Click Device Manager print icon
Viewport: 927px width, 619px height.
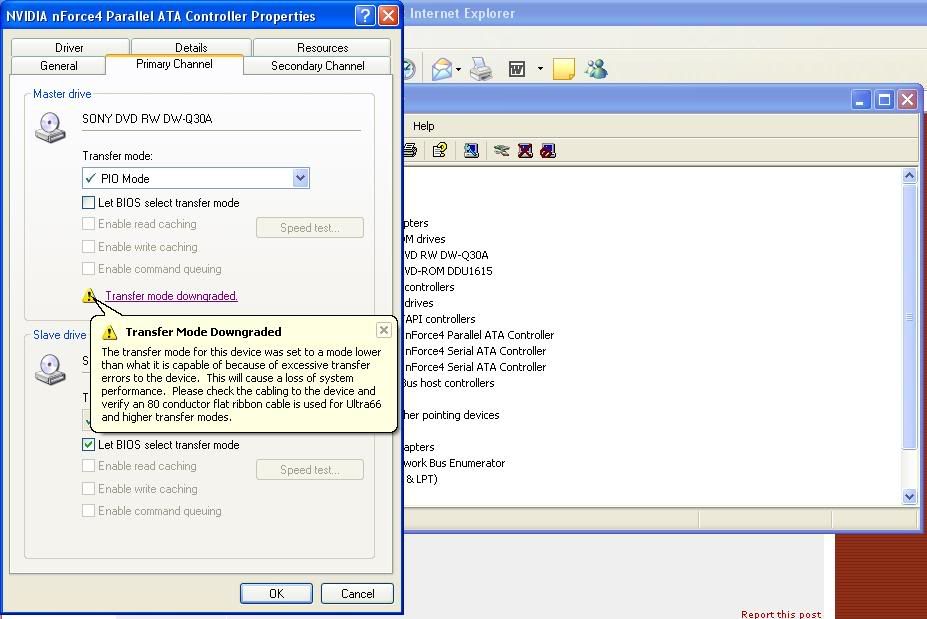click(410, 150)
